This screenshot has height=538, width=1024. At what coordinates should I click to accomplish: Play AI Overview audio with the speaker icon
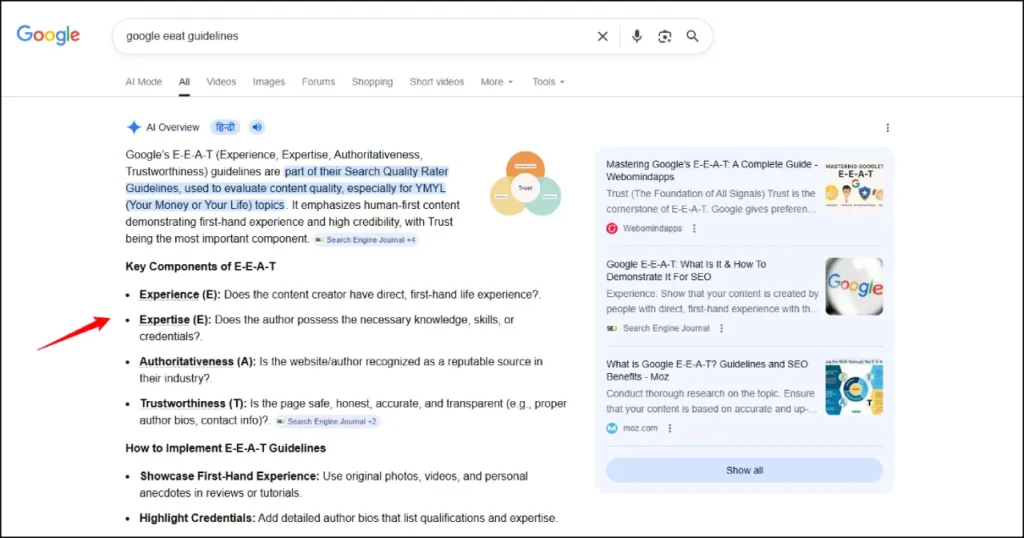(257, 127)
